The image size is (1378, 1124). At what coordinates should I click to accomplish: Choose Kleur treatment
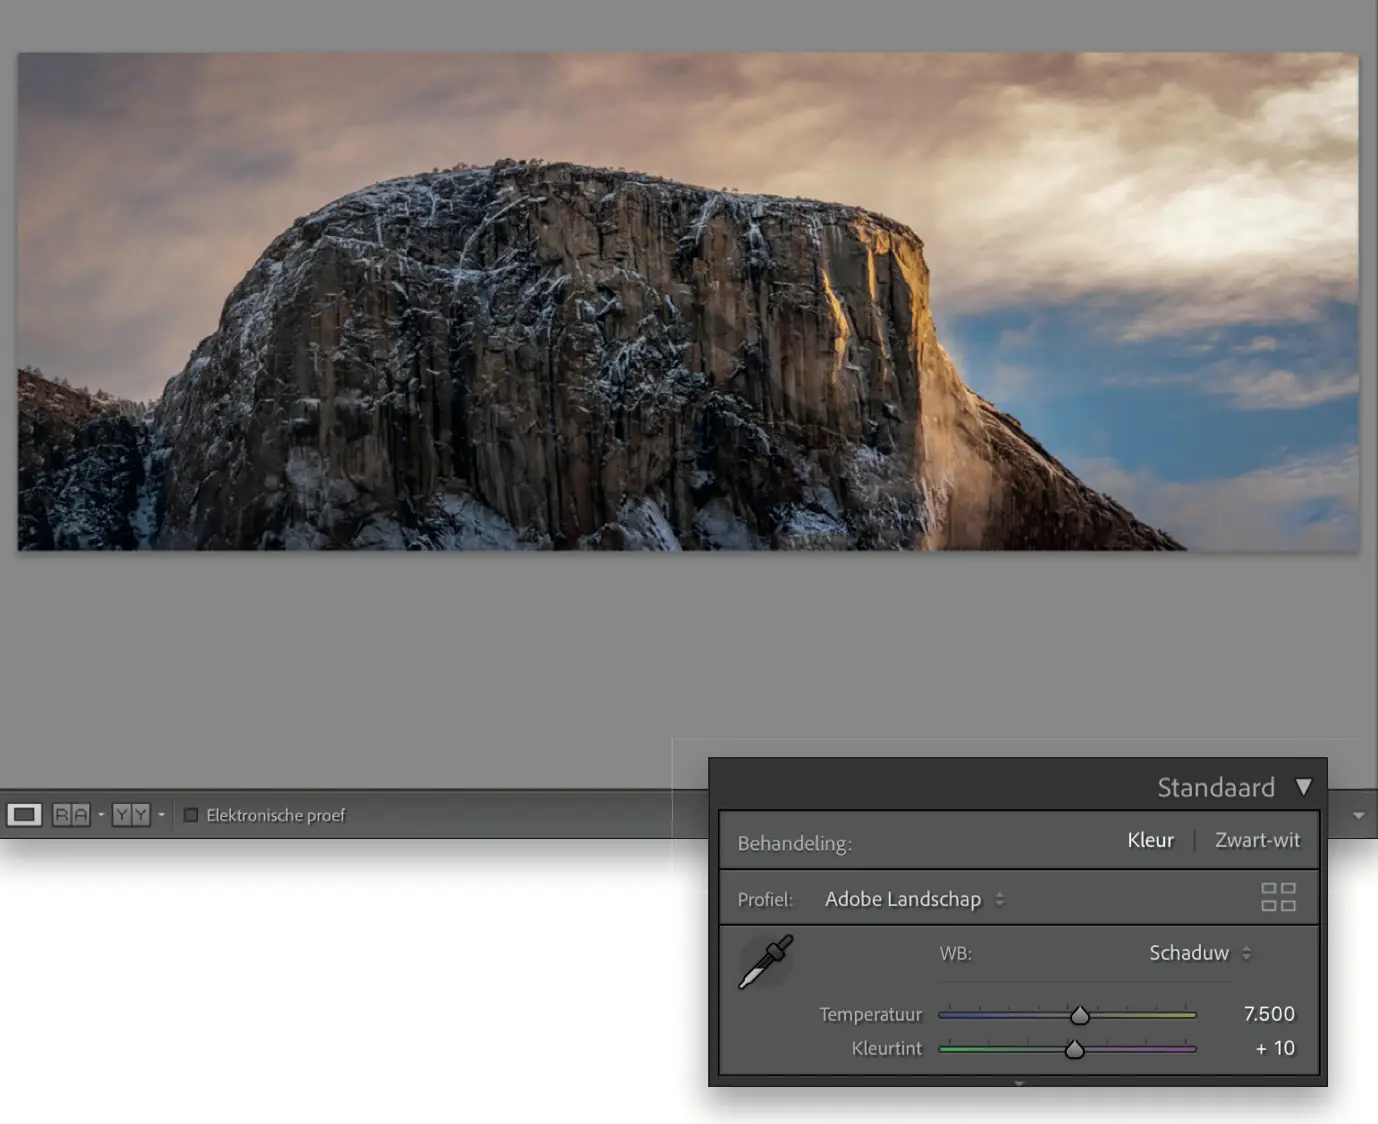tap(1150, 840)
